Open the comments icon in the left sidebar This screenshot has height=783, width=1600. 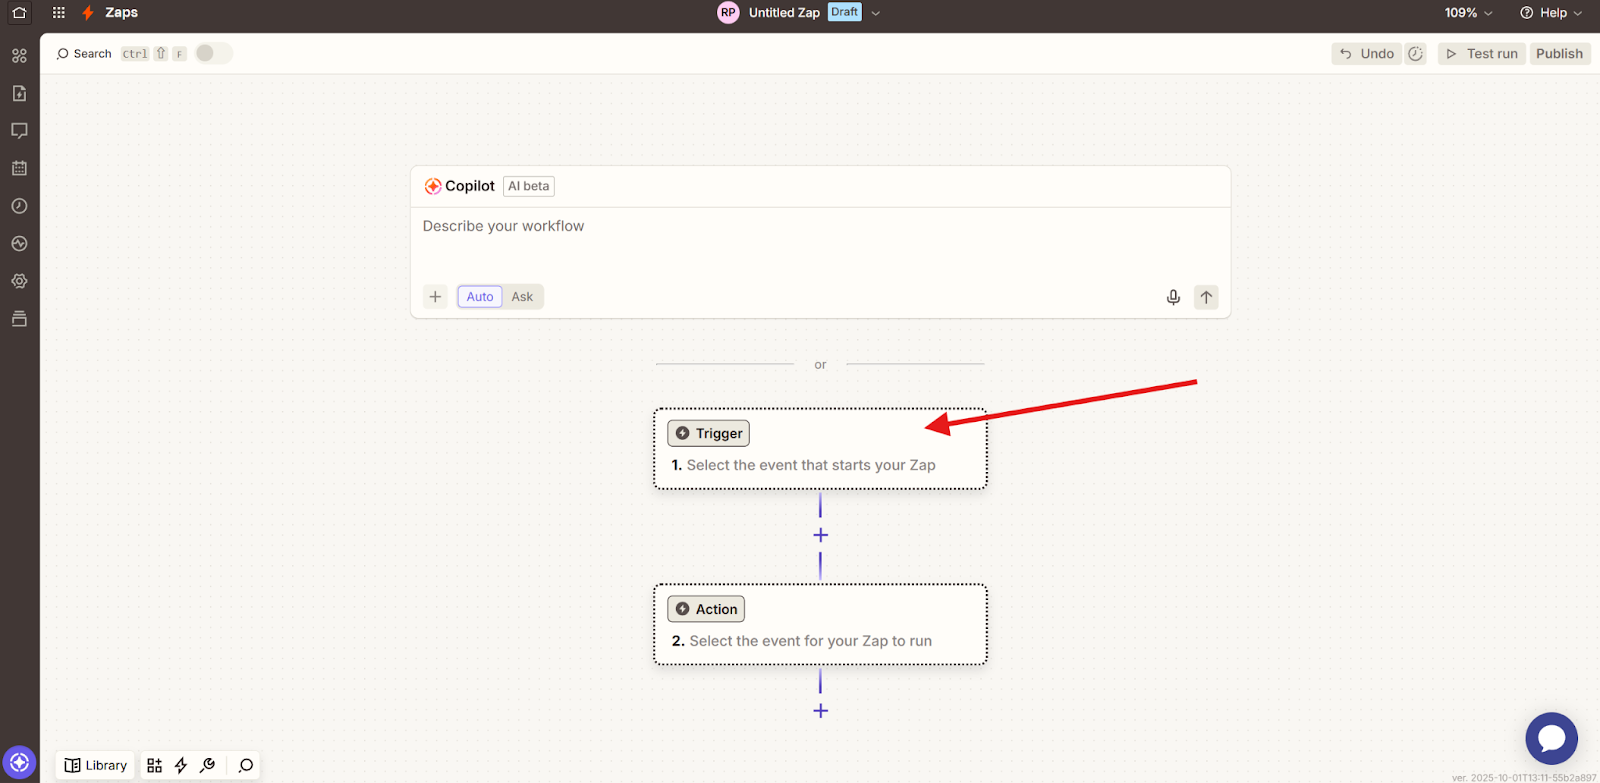click(19, 131)
